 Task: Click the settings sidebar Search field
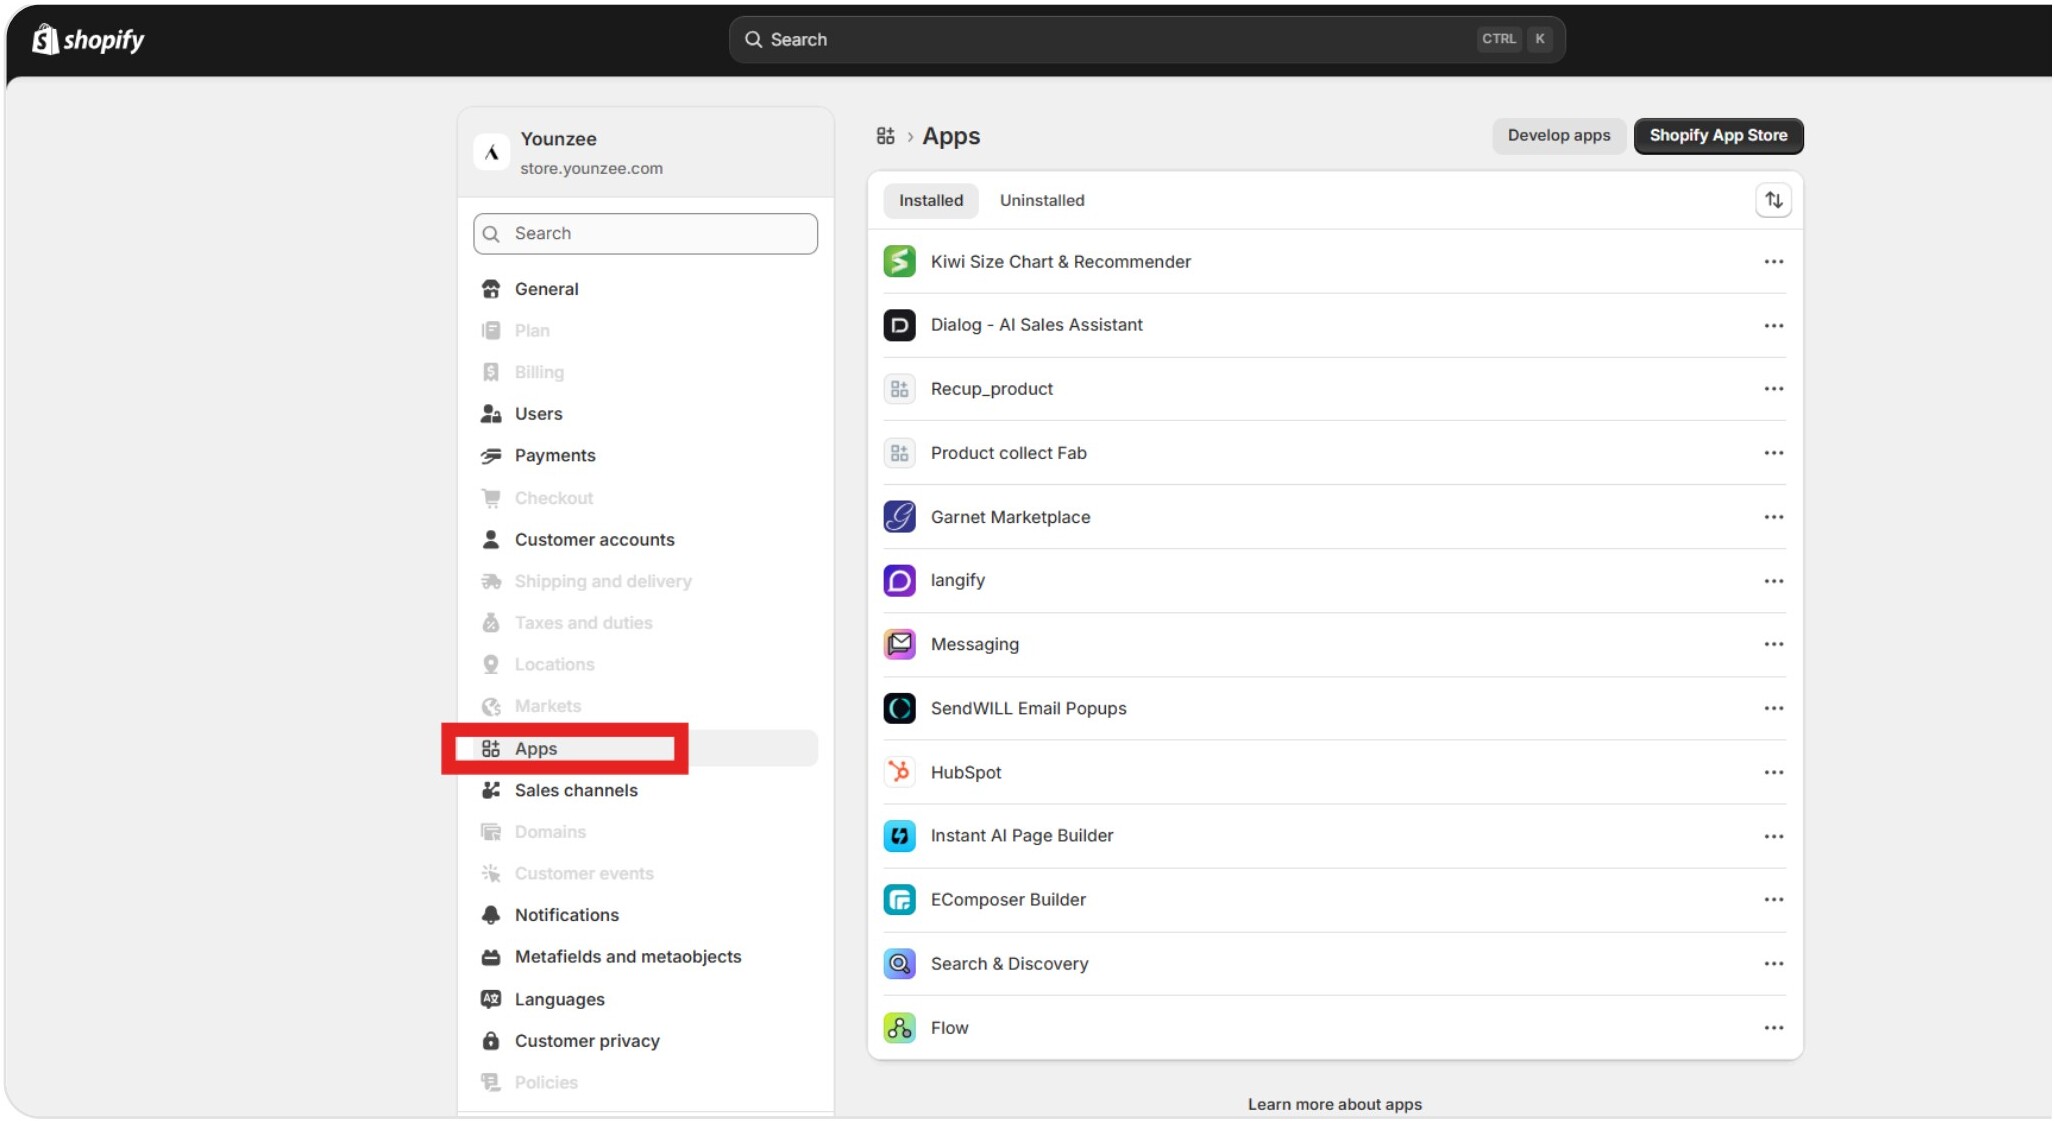click(x=645, y=233)
